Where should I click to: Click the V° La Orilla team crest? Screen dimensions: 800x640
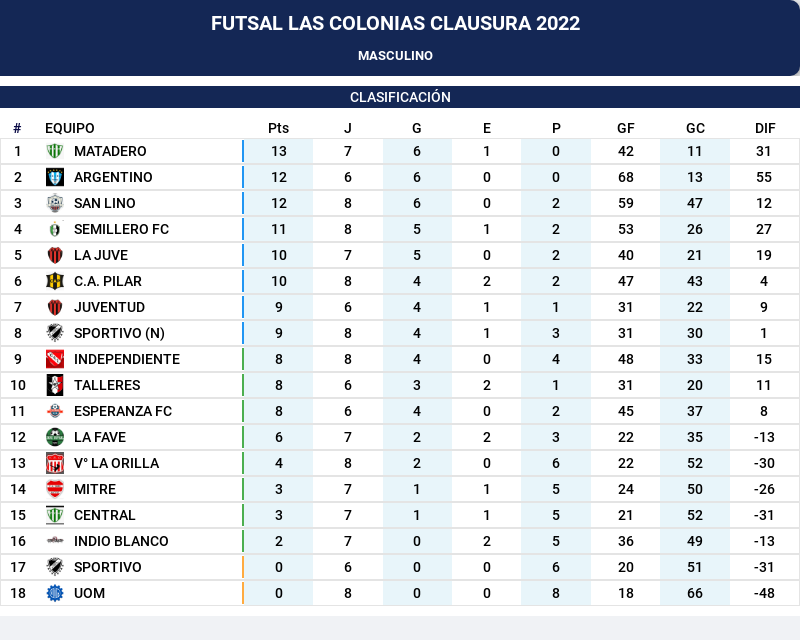[x=55, y=463]
